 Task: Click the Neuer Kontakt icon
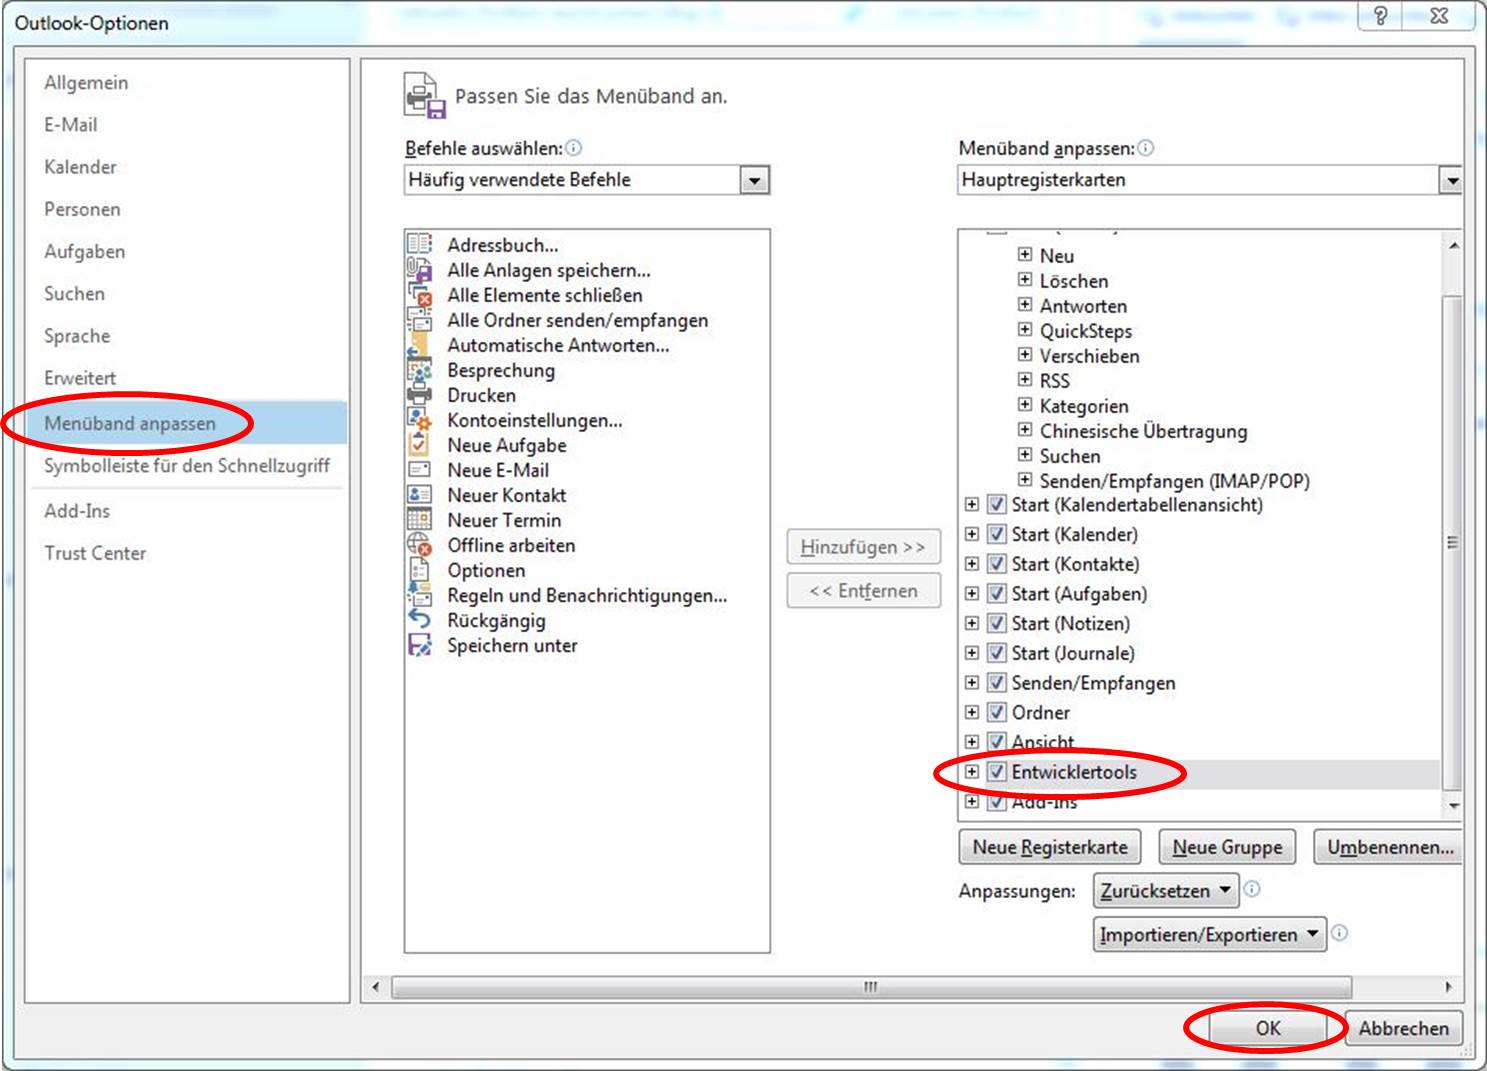click(x=419, y=494)
